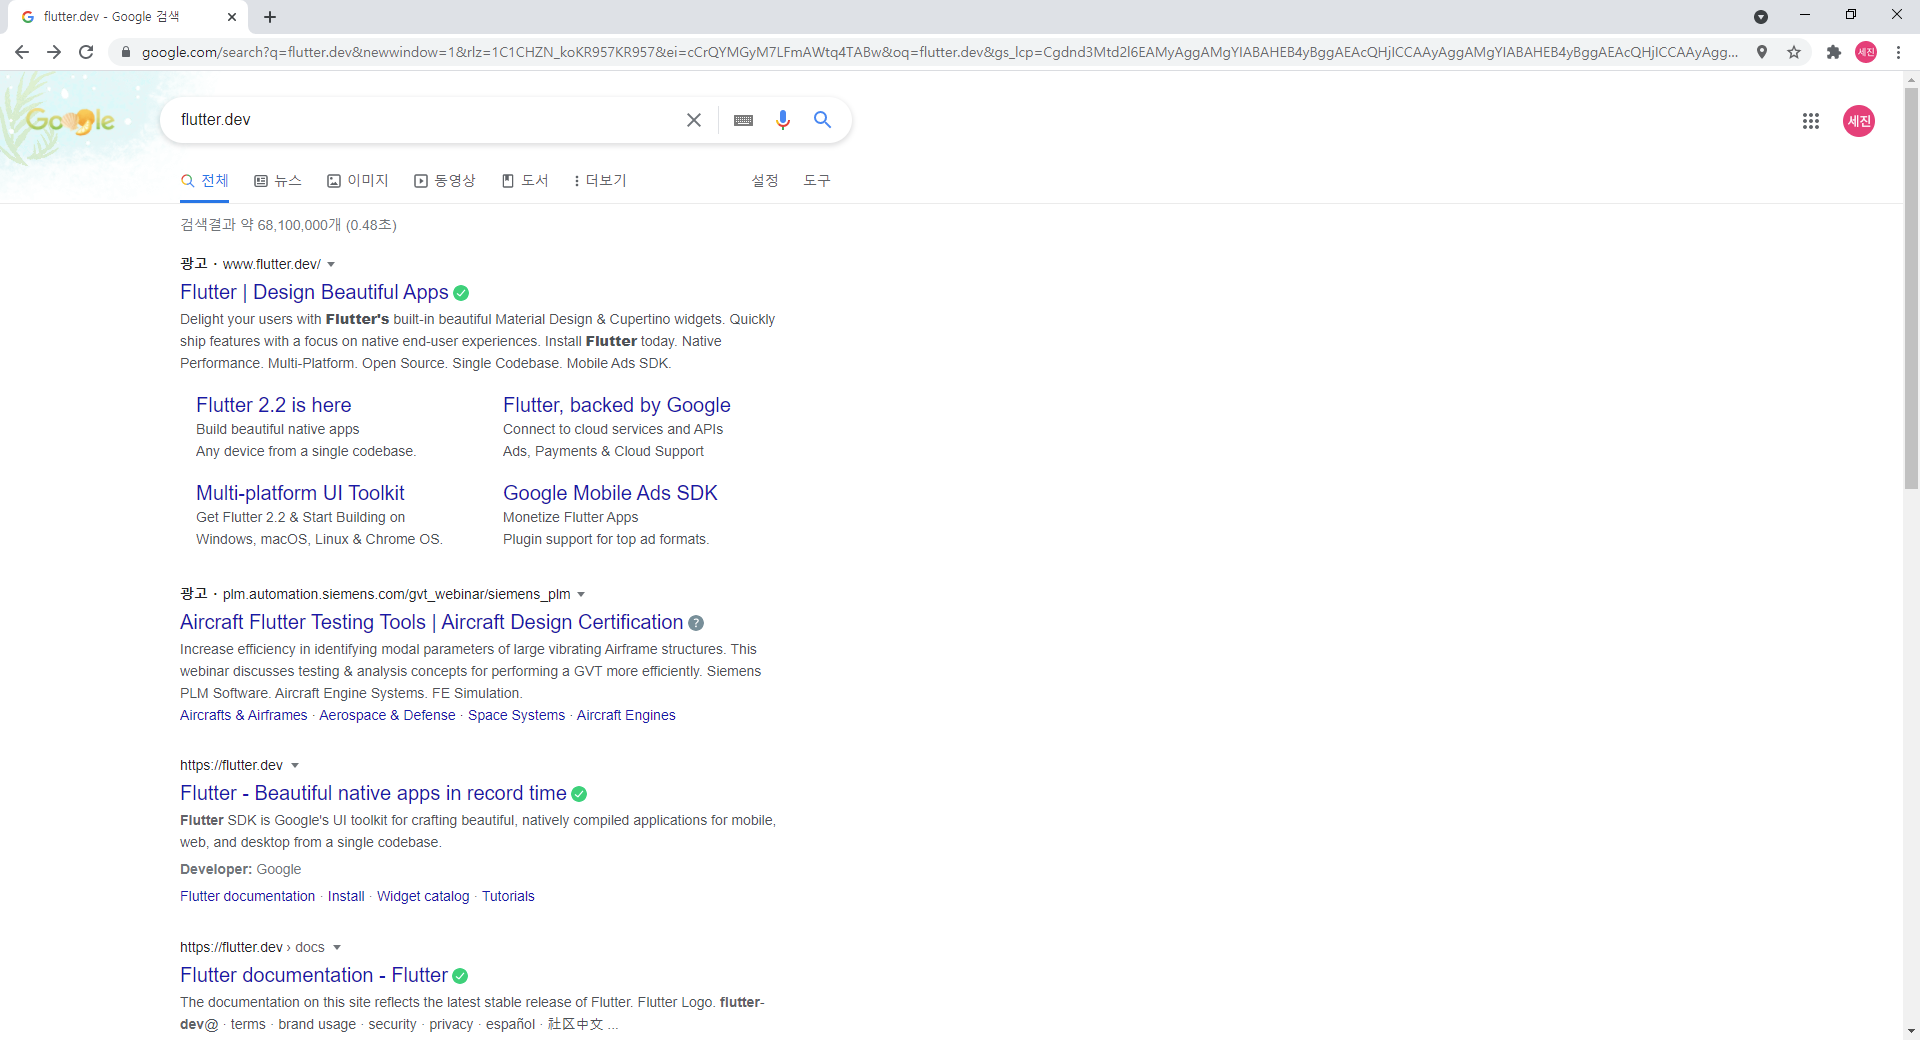Click the verified checkmark next to Flutter ad title

461,293
